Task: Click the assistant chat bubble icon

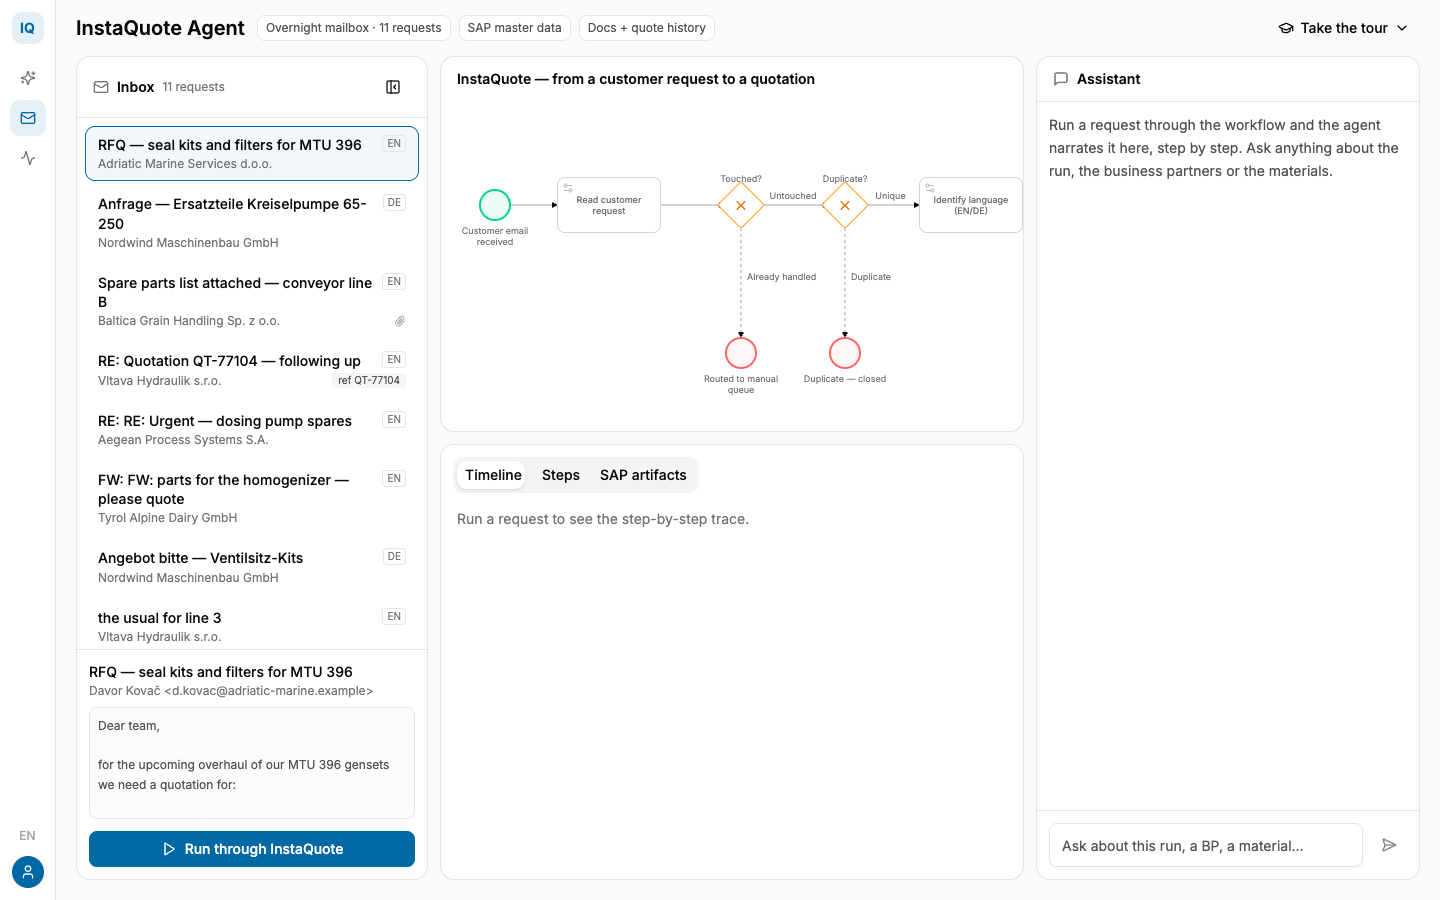Action: (1061, 79)
